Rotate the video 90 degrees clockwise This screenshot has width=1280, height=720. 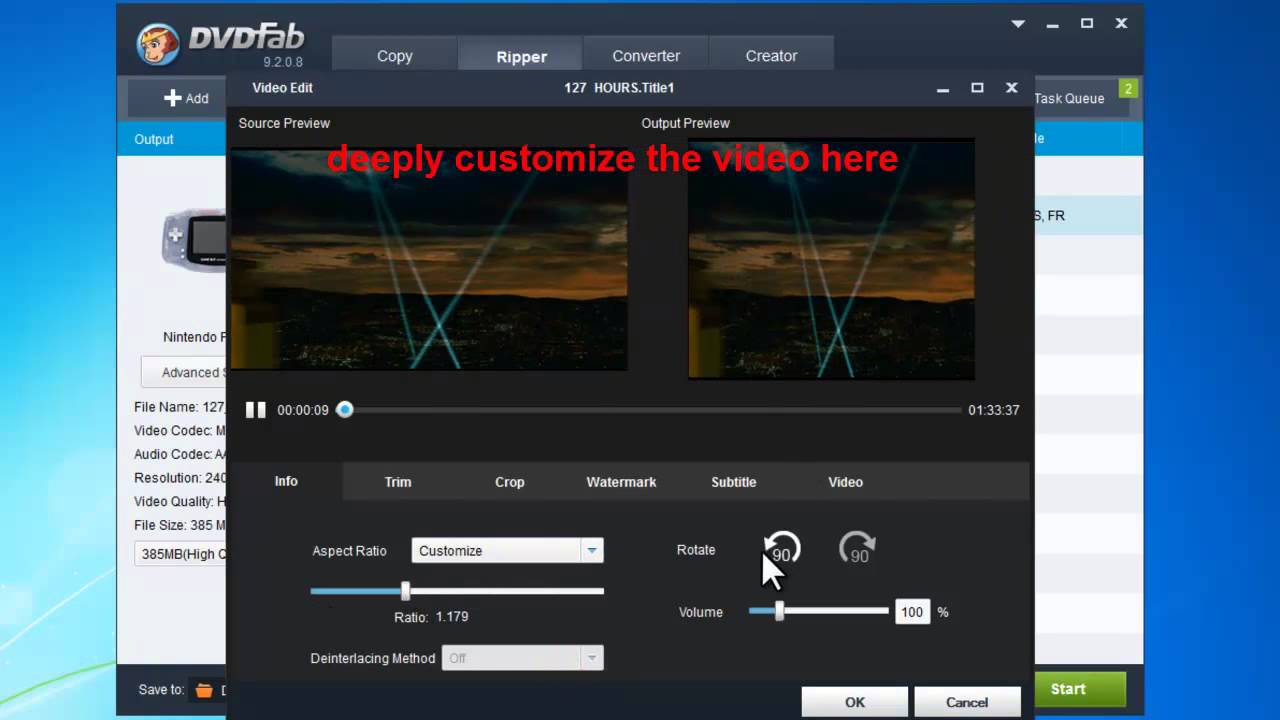(x=857, y=548)
